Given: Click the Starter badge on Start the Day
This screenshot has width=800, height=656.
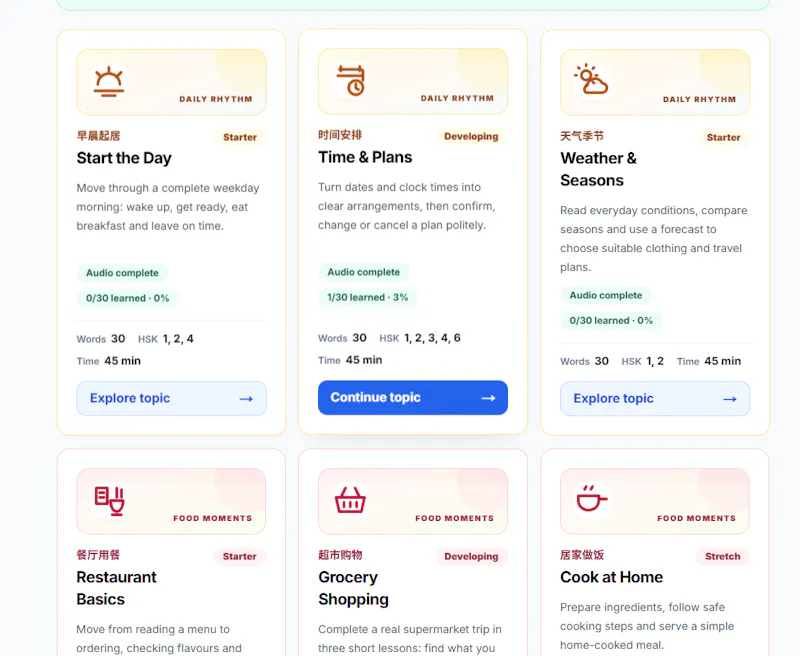Looking at the screenshot, I should (240, 137).
